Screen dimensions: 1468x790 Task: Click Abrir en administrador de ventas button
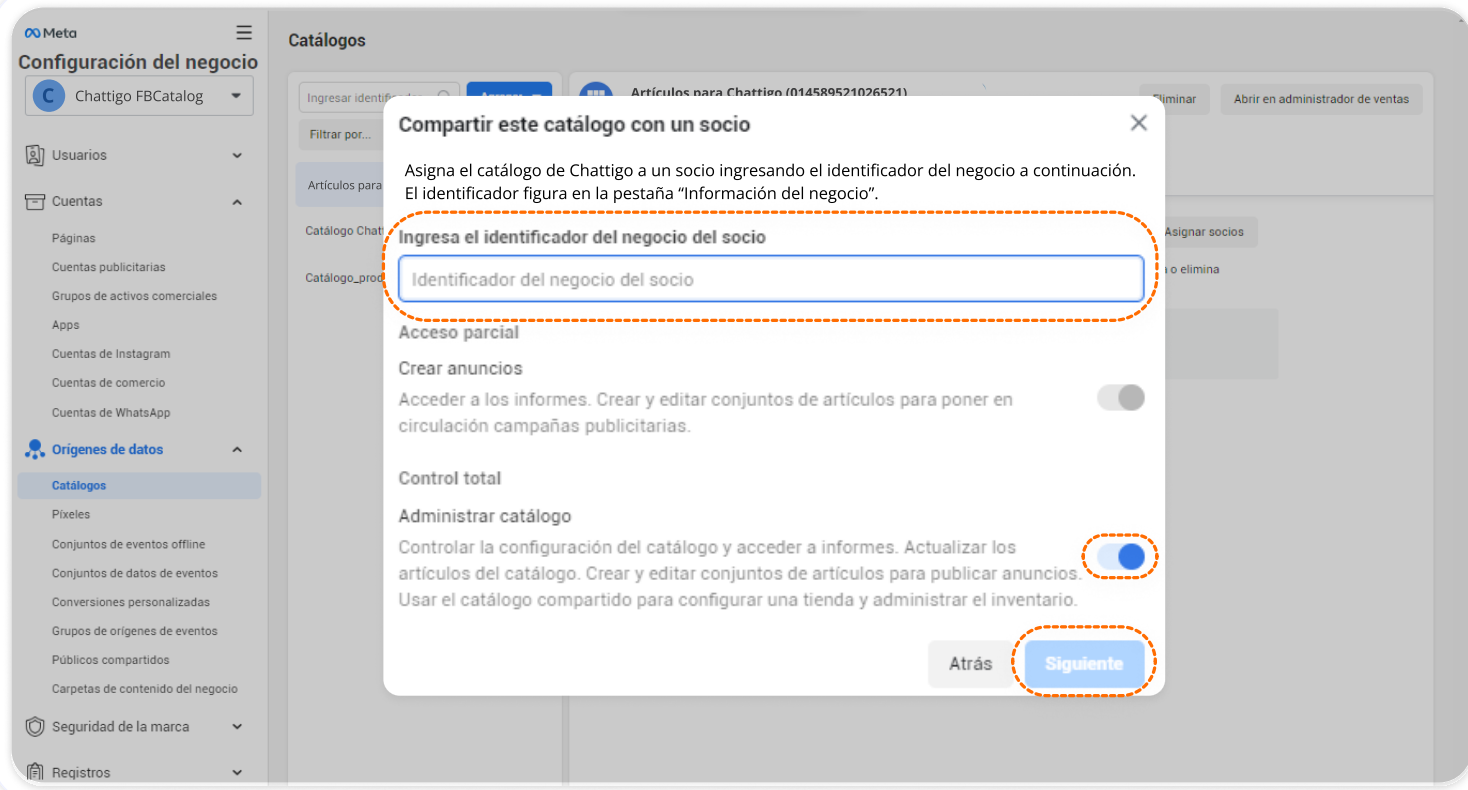pos(1320,99)
